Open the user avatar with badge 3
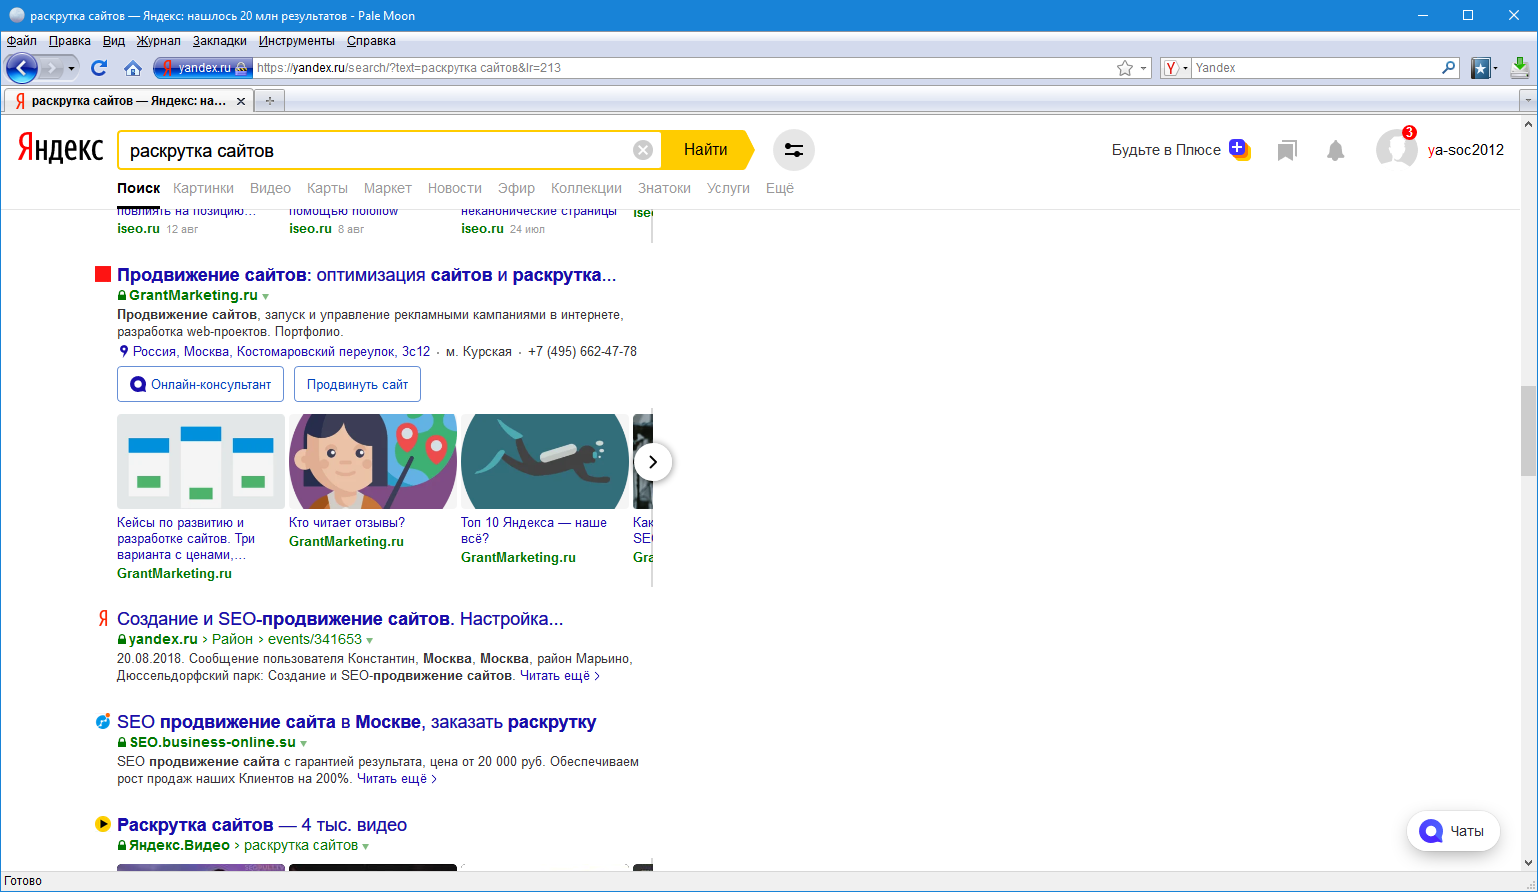The image size is (1538, 892). pyautogui.click(x=1396, y=149)
